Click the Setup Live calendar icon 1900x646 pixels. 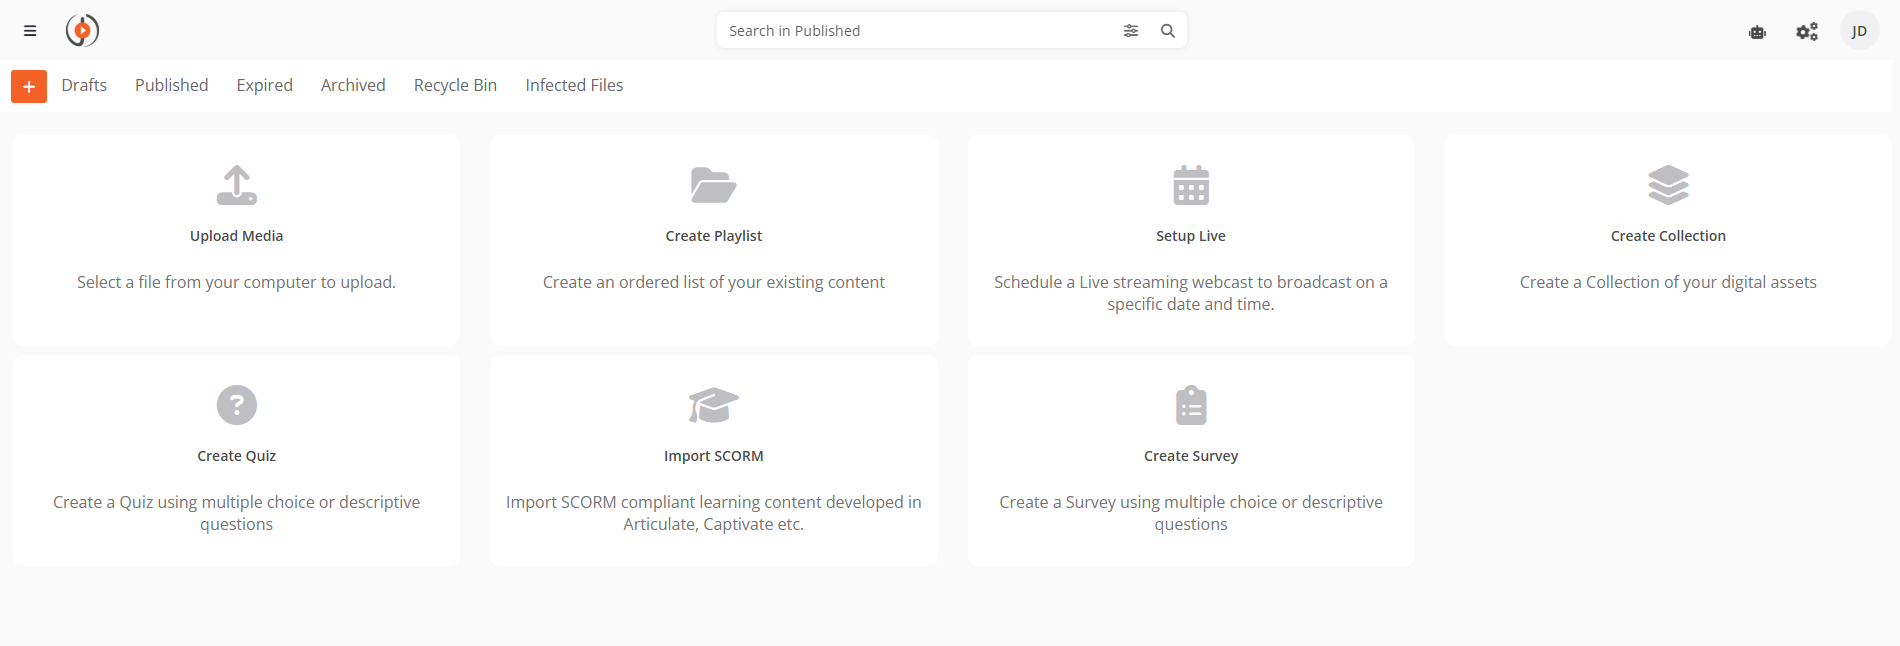click(1191, 185)
